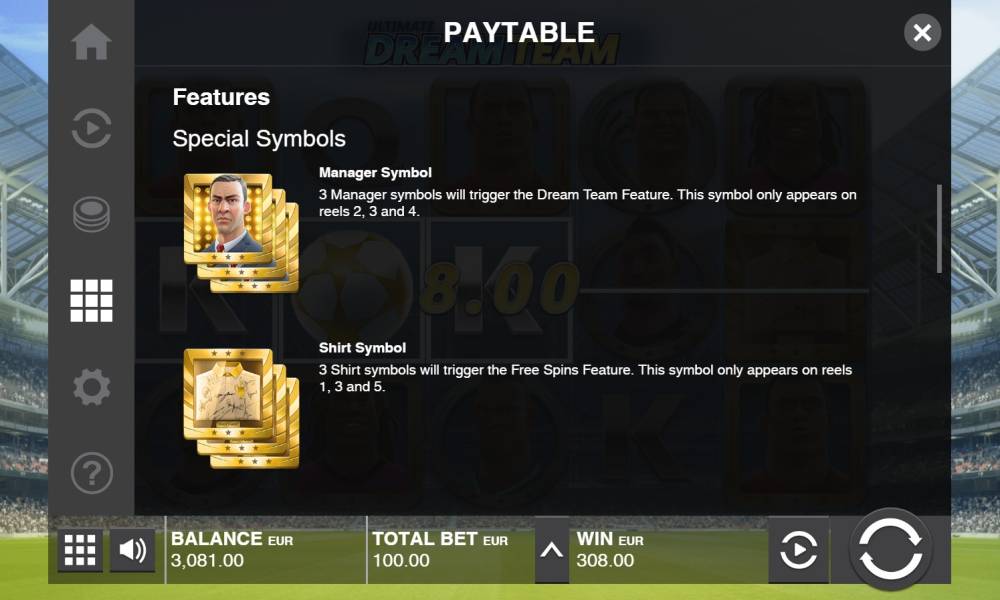
Task: Open the coin bet settings icon
Action: [91, 214]
